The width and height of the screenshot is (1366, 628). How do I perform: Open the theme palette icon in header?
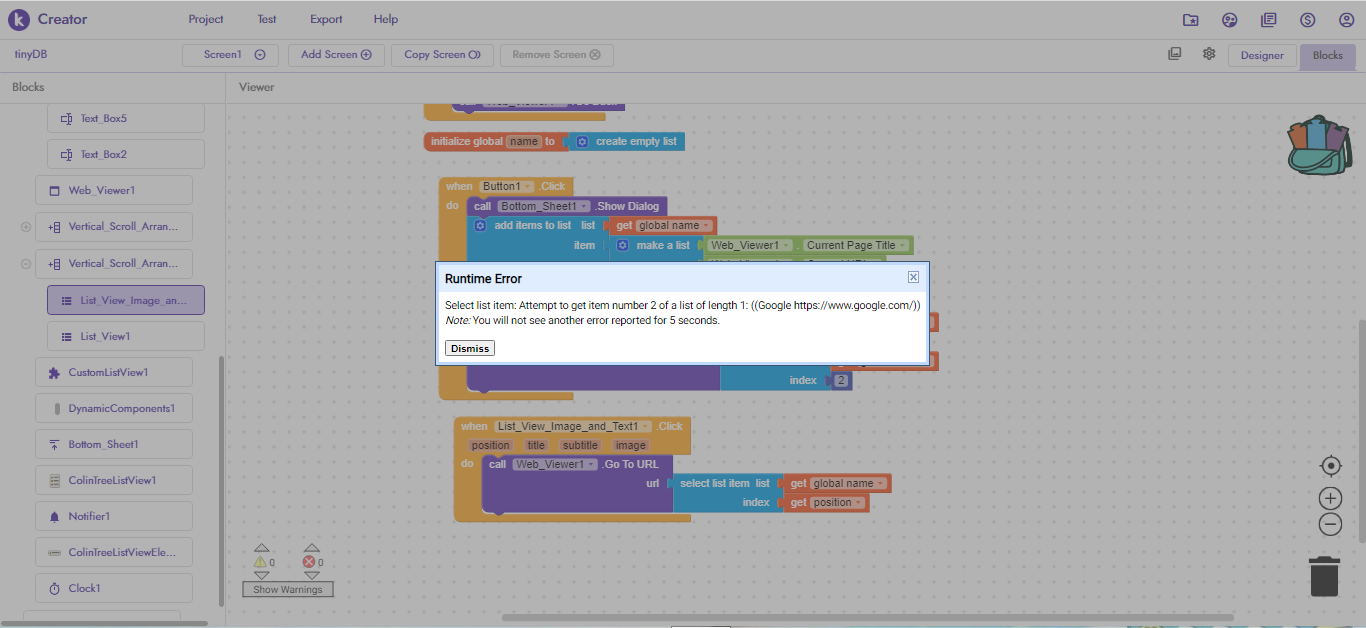coord(1229,20)
